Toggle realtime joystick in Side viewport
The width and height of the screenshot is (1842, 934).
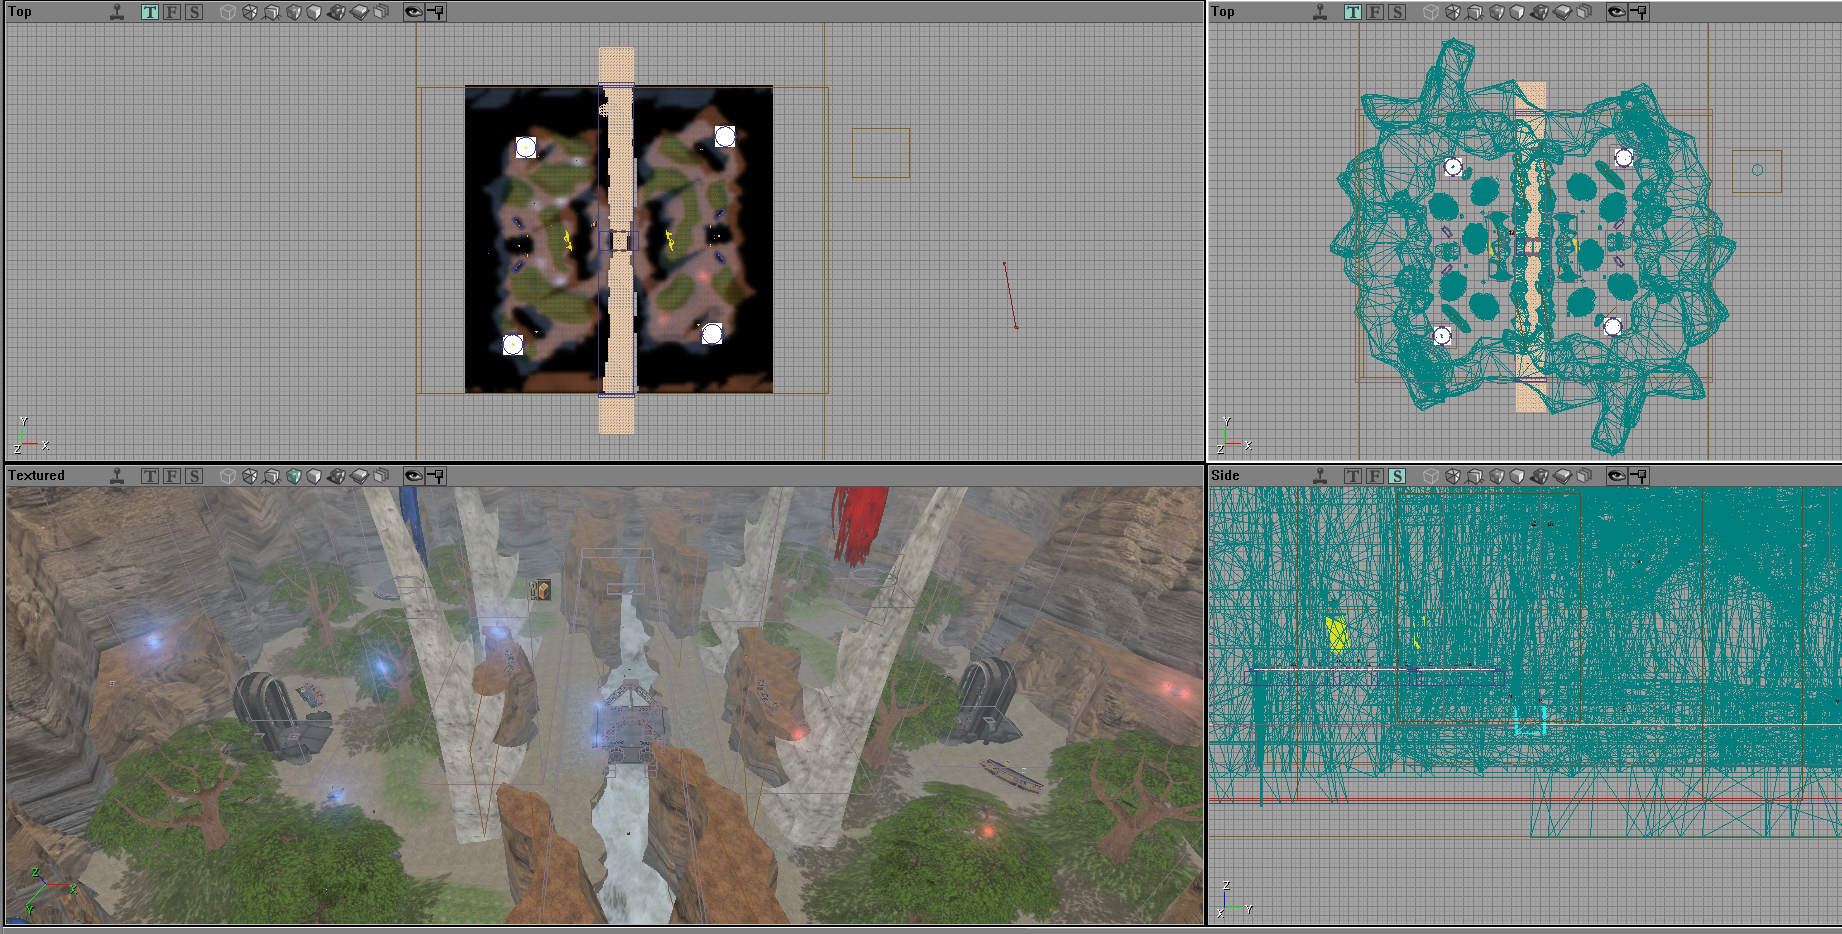click(1320, 476)
